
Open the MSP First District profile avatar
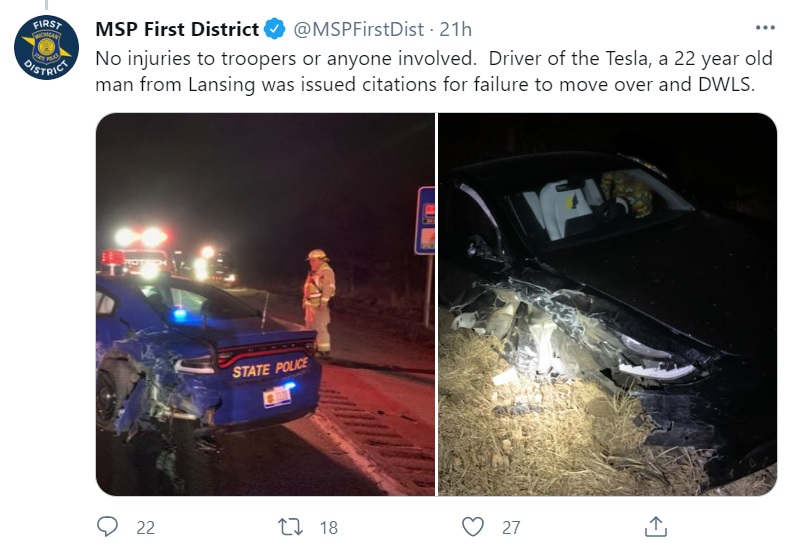pos(47,49)
